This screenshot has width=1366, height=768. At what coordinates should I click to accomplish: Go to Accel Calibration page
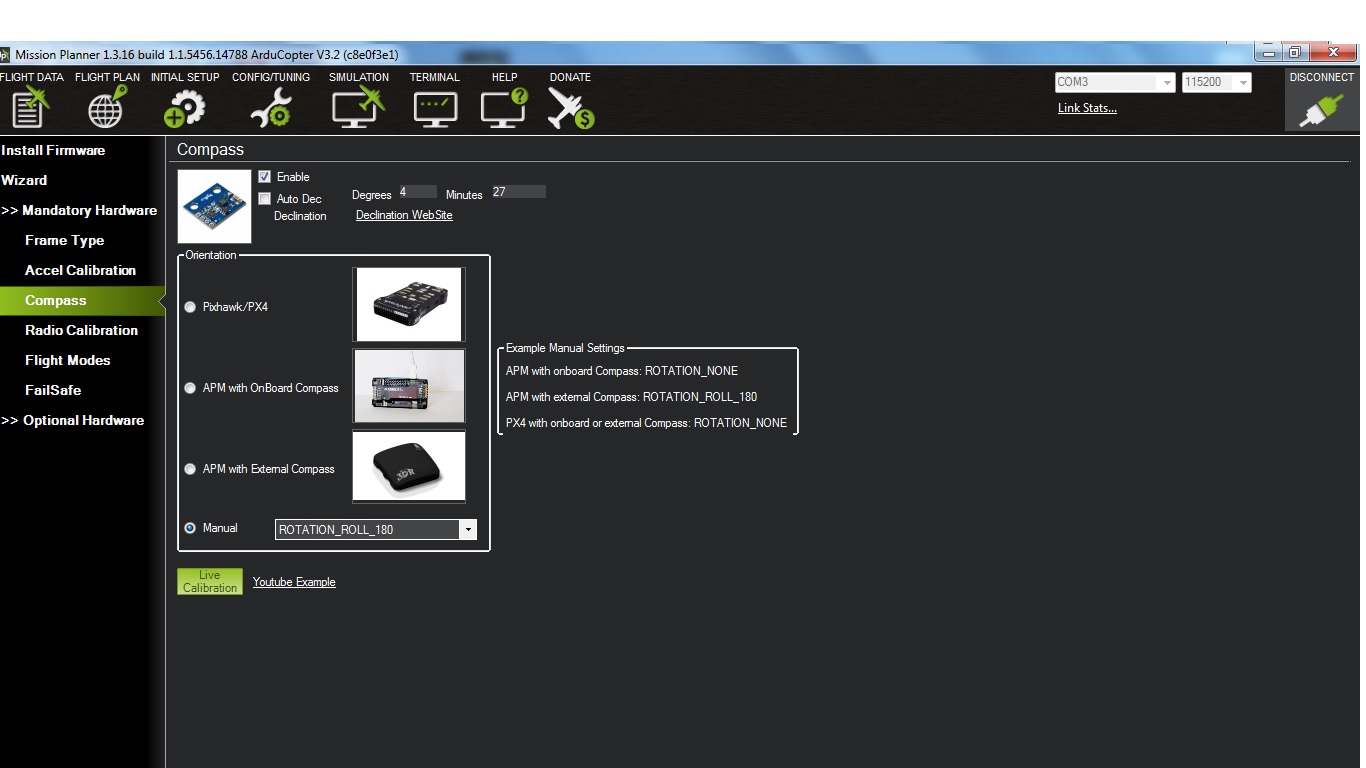[x=80, y=270]
